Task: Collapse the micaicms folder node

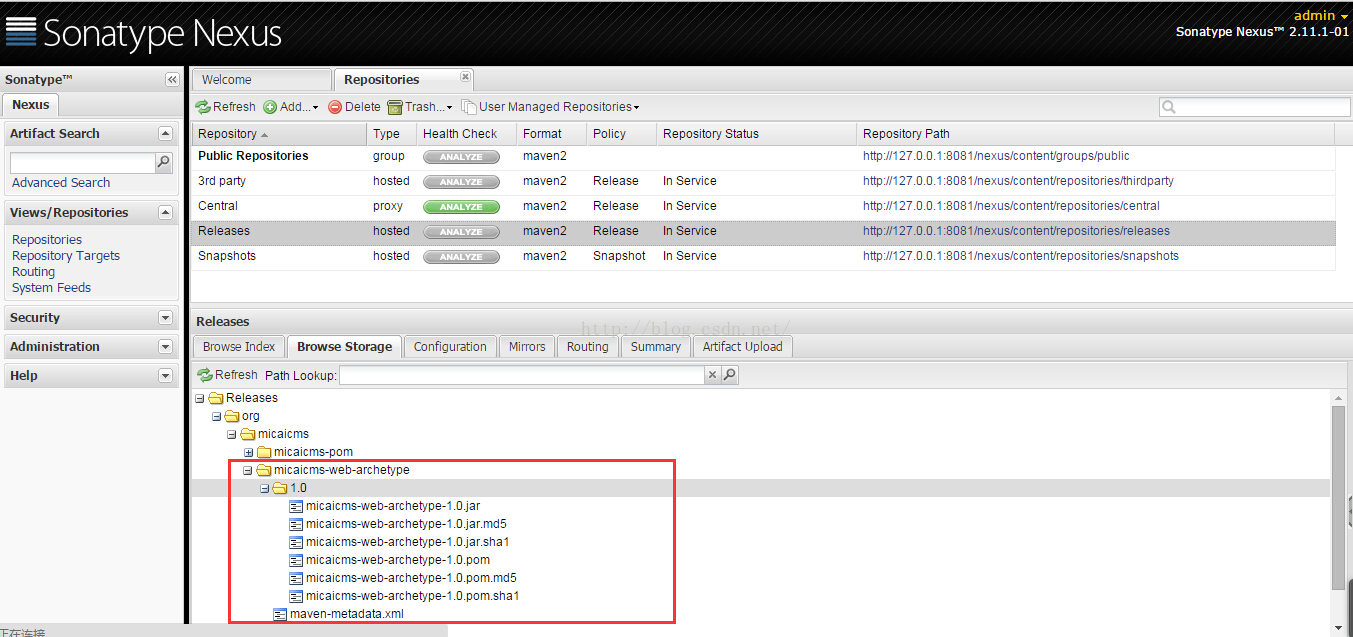Action: pyautogui.click(x=232, y=434)
